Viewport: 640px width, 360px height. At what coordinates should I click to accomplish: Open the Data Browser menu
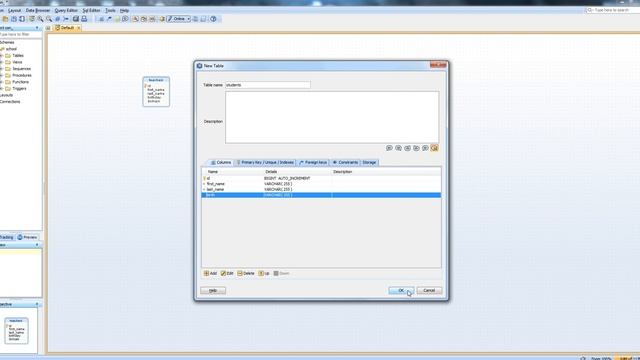38,10
